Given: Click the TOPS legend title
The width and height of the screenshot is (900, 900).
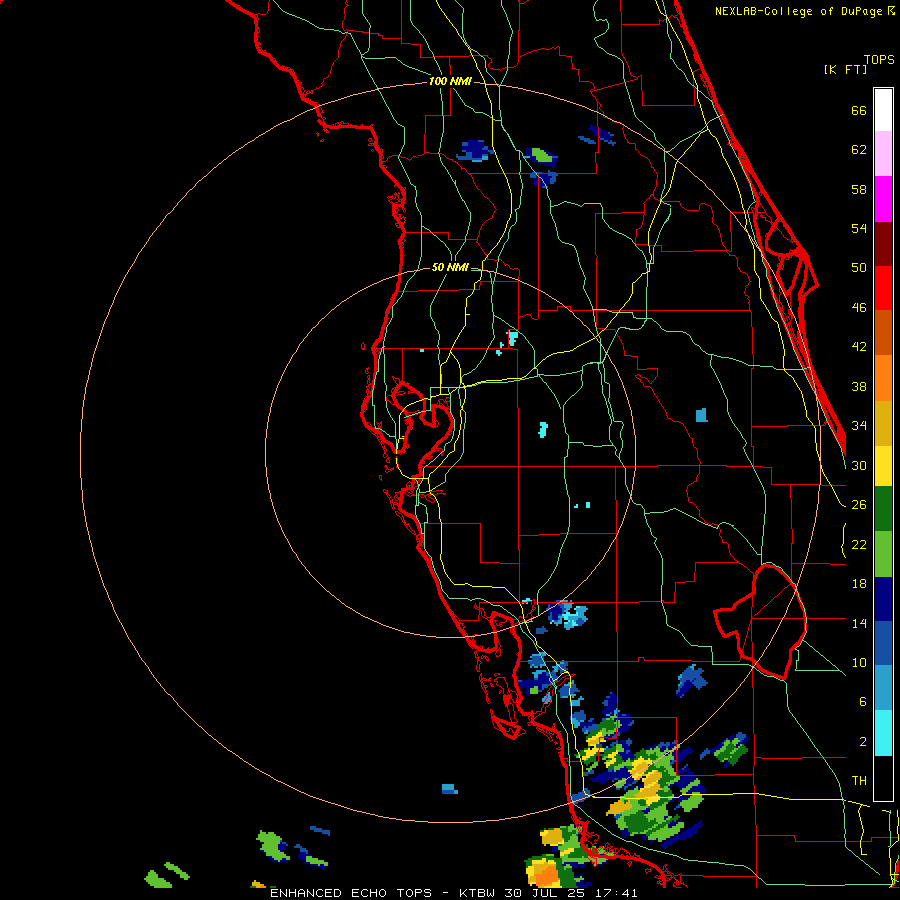Looking at the screenshot, I should pyautogui.click(x=879, y=59).
